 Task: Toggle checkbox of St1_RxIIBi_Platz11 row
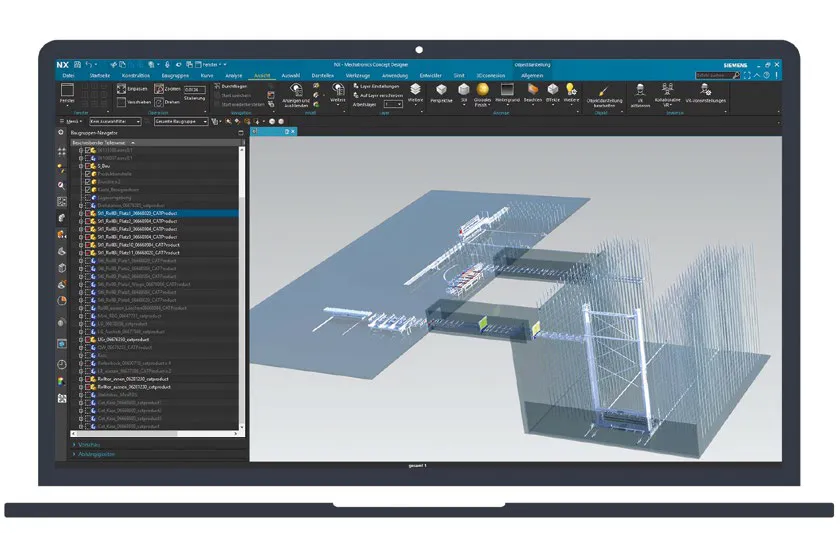[88, 253]
